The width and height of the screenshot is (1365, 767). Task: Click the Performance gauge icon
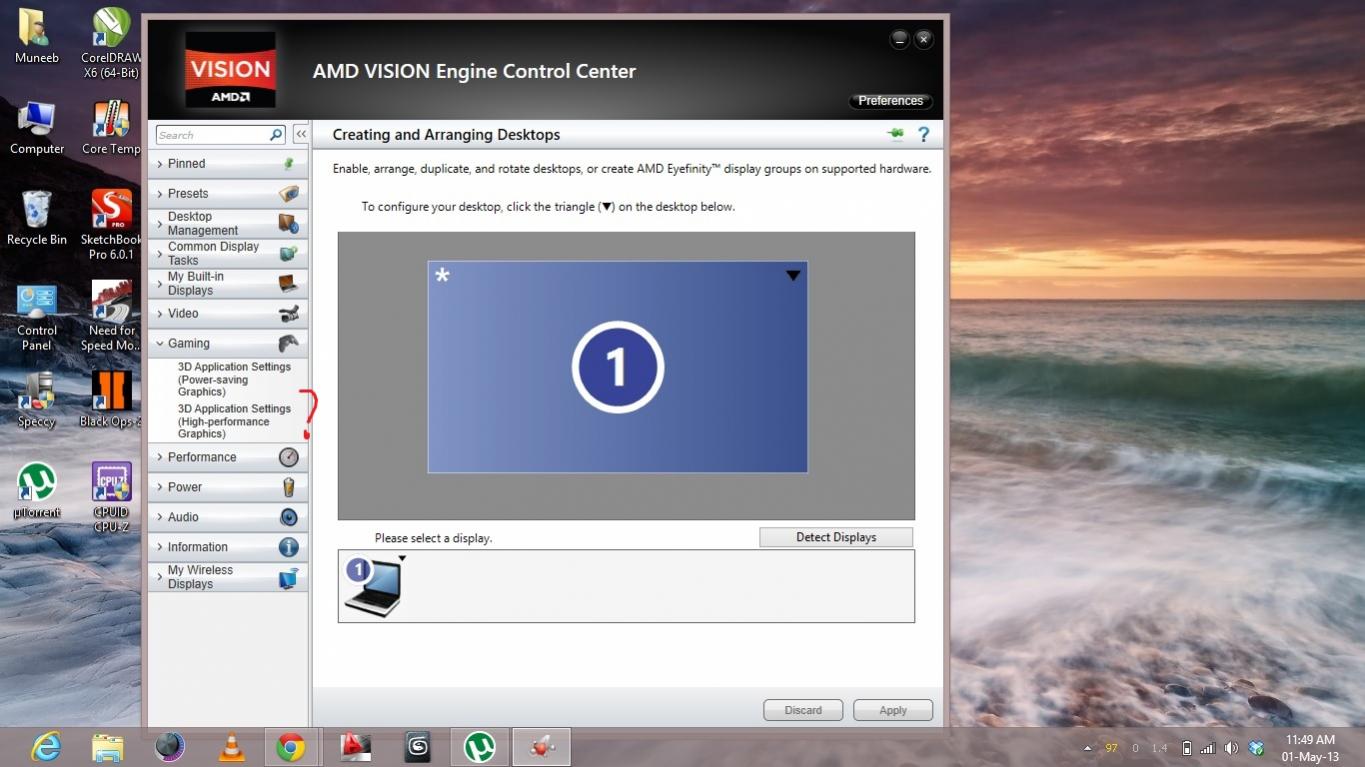point(288,457)
